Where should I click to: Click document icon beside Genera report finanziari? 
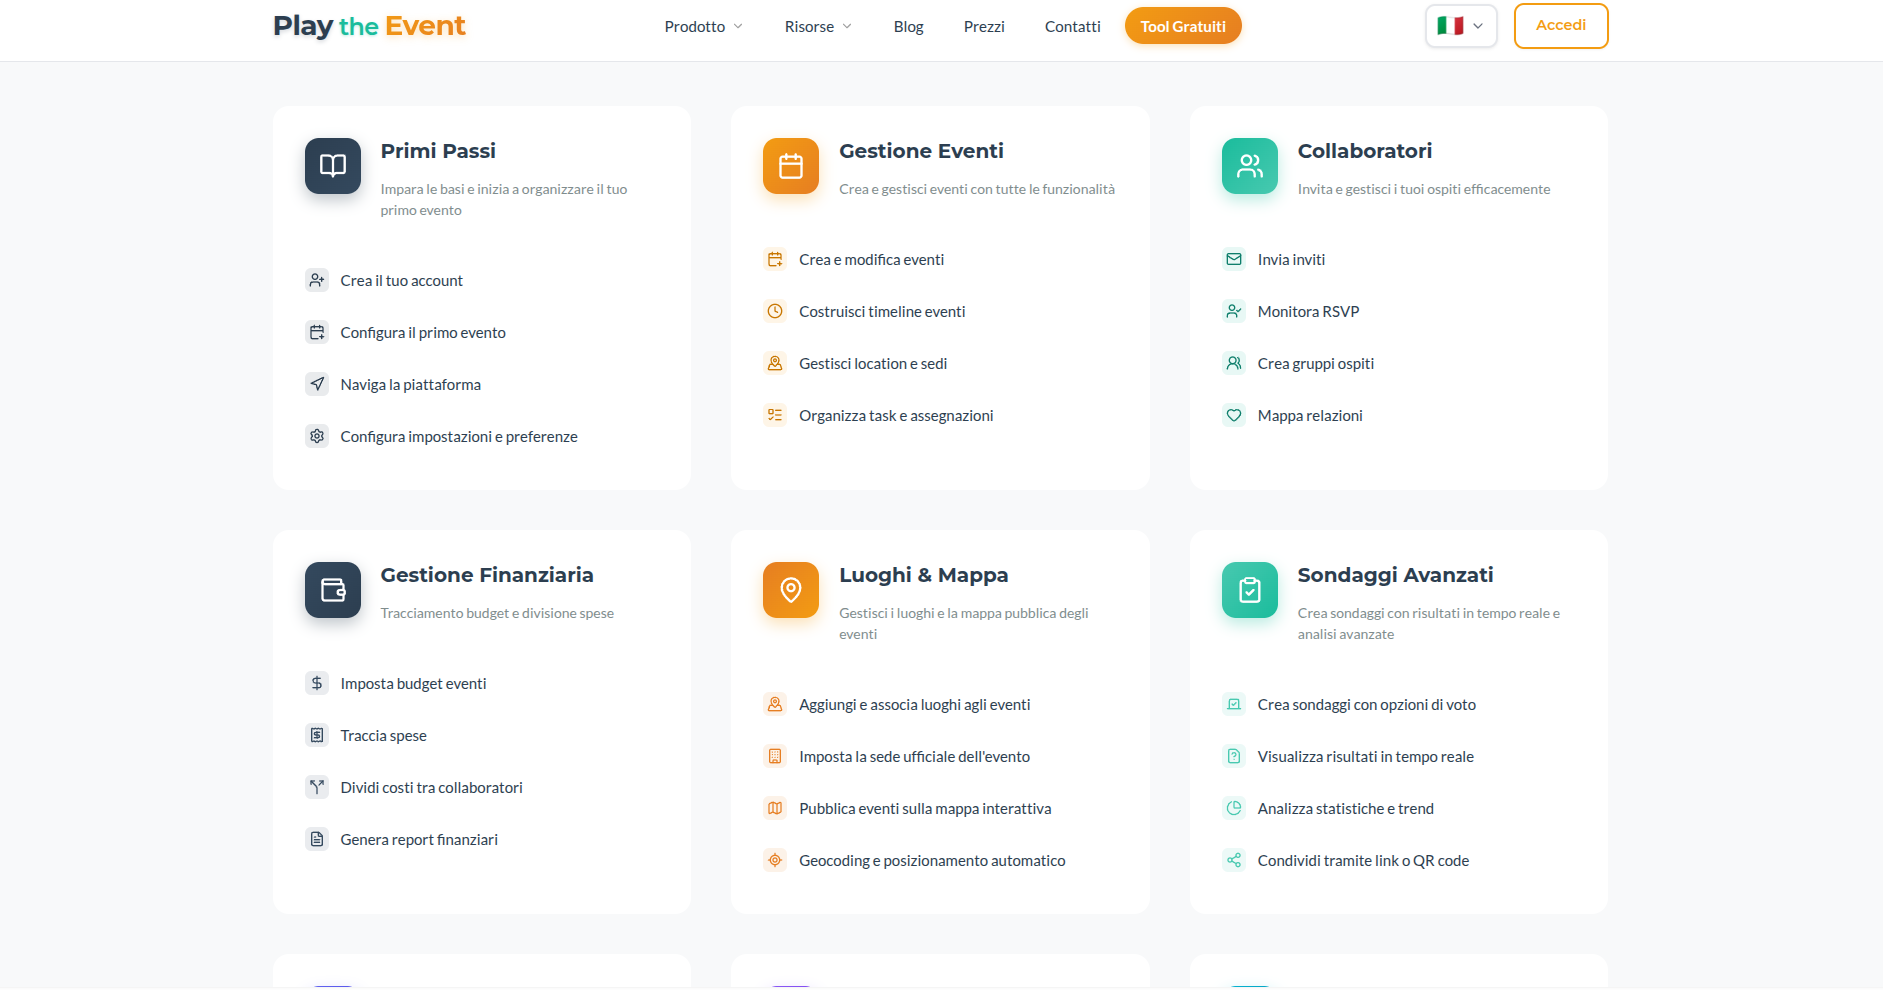click(317, 839)
